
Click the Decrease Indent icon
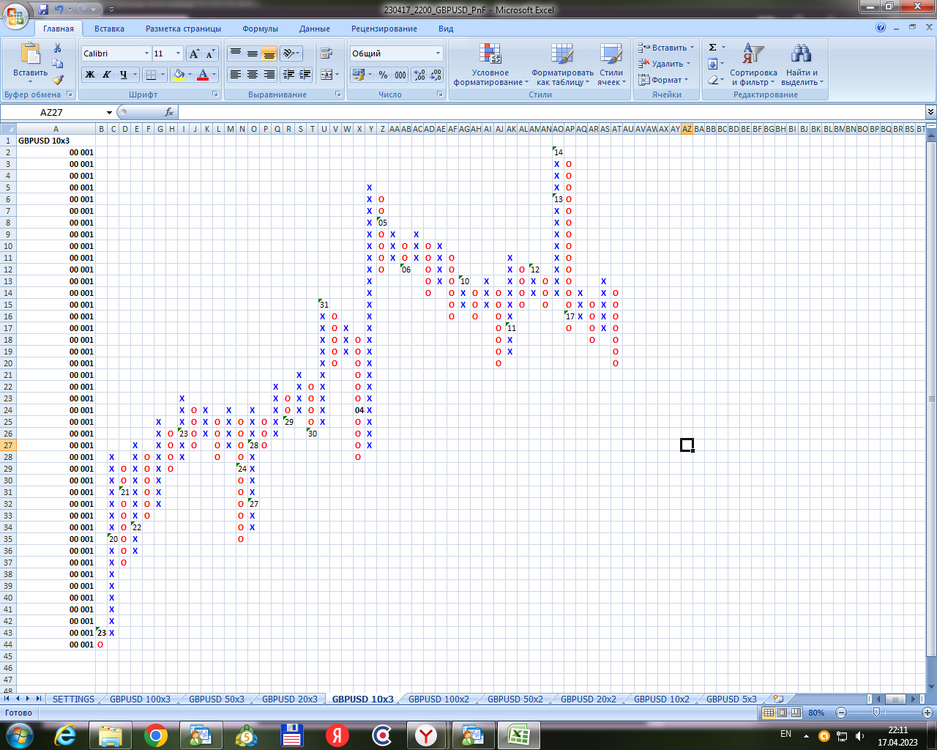[x=289, y=75]
